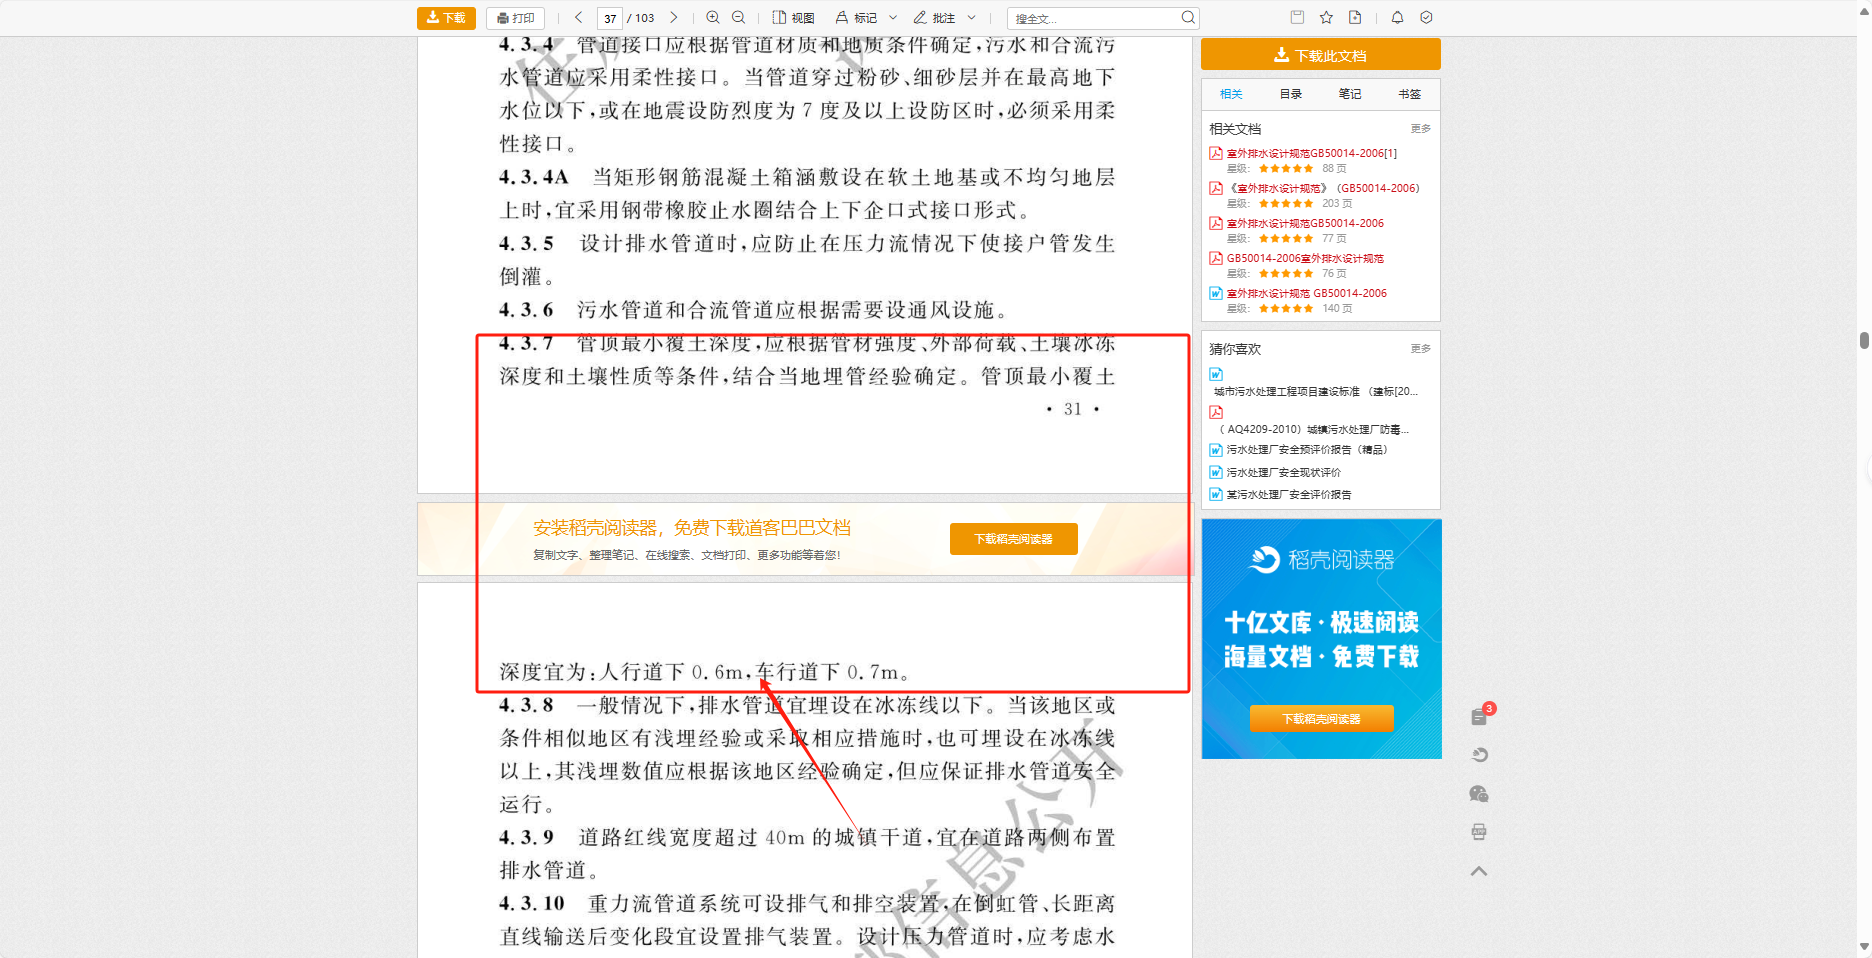Open 《室外排水设计规范》(GB50014-2006) 203页 link
The image size is (1872, 958).
(x=1325, y=188)
